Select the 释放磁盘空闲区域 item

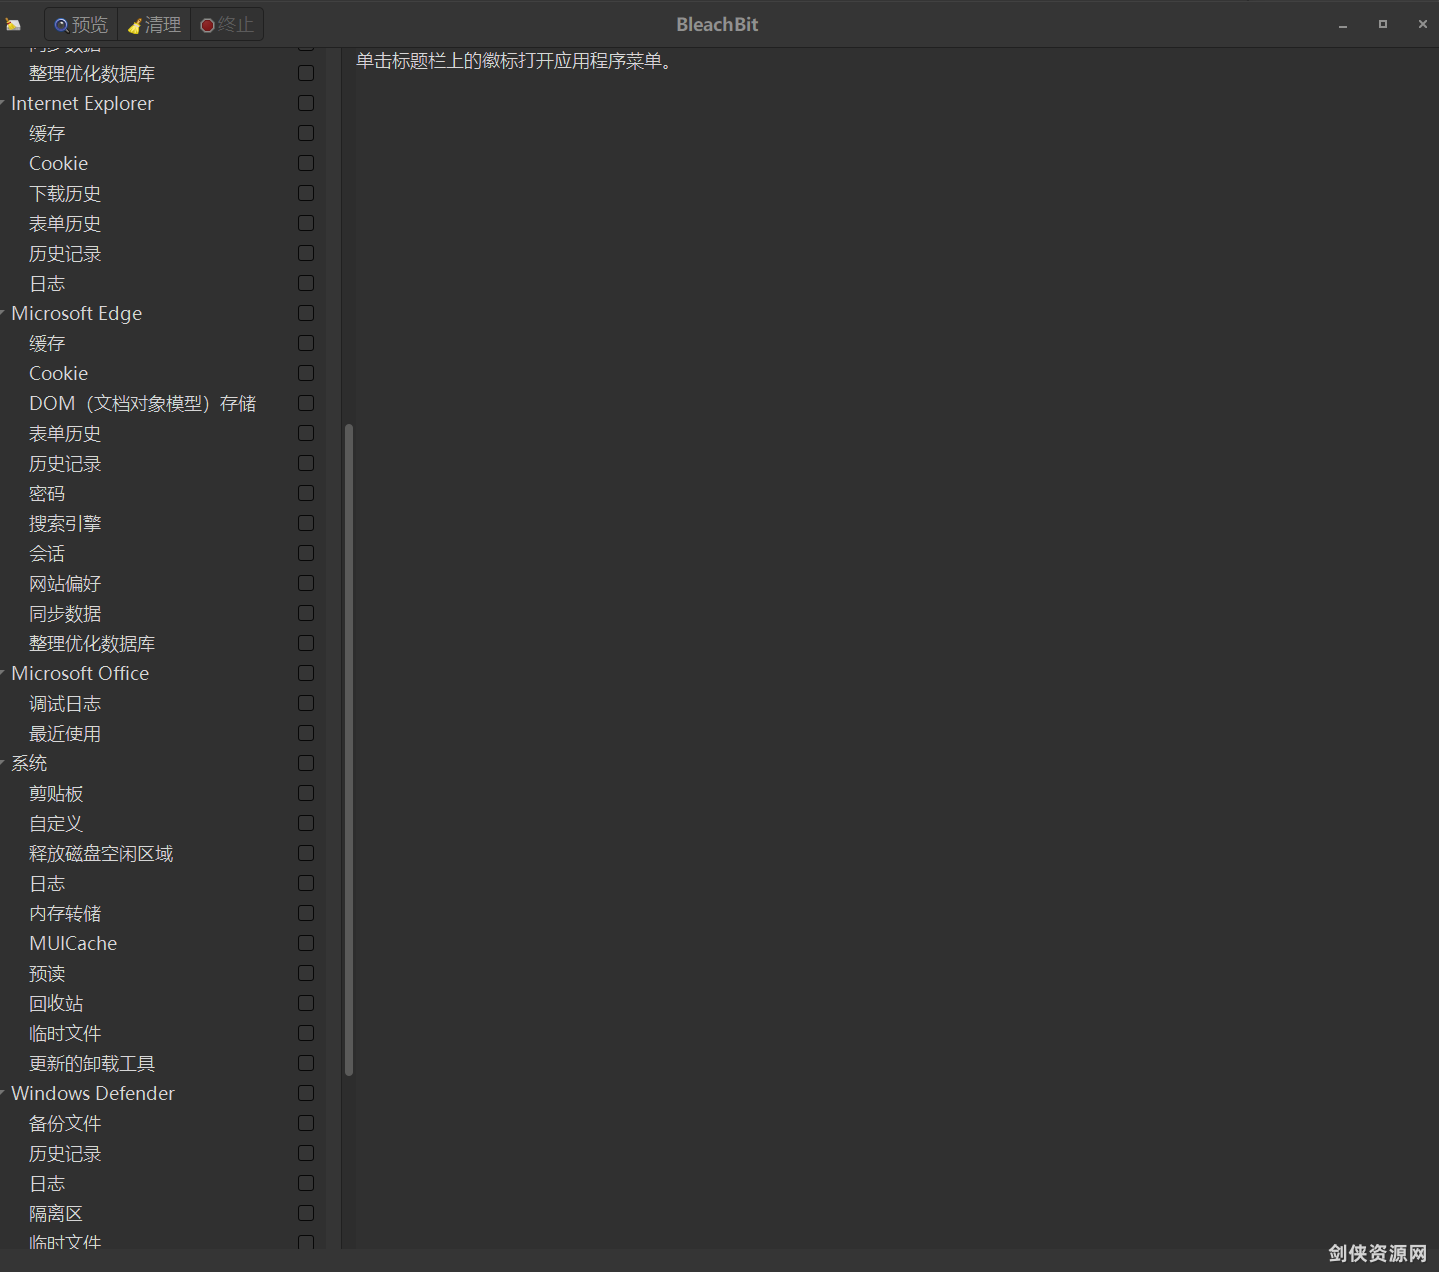(101, 853)
